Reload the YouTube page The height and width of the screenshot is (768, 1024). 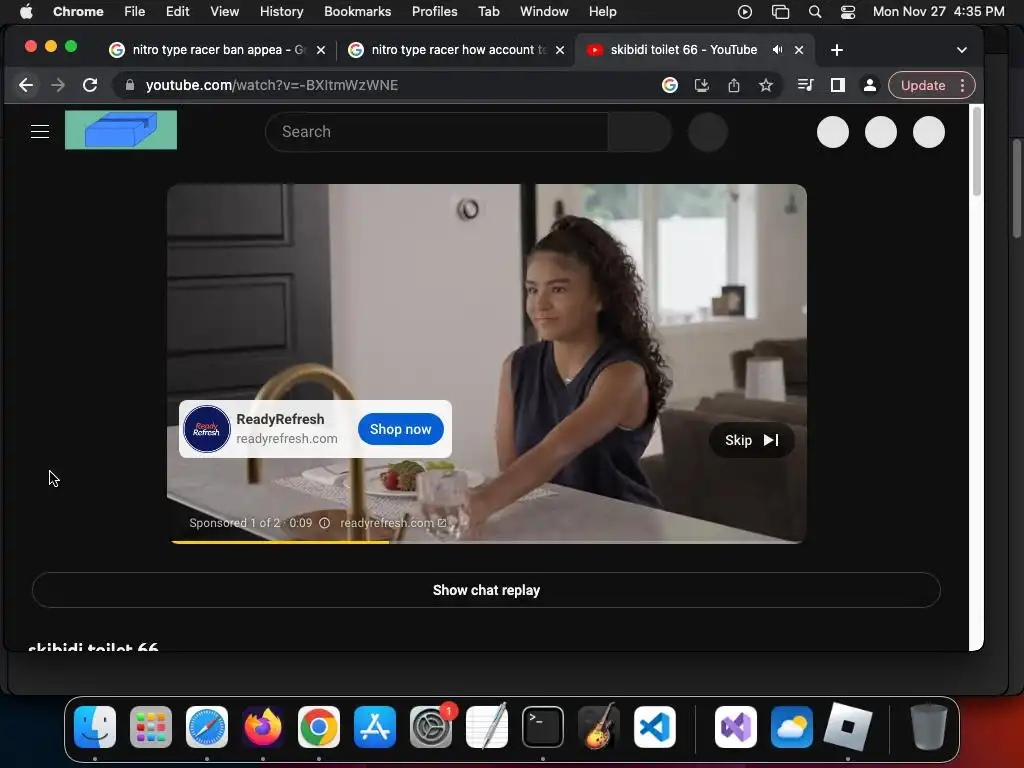pos(90,86)
